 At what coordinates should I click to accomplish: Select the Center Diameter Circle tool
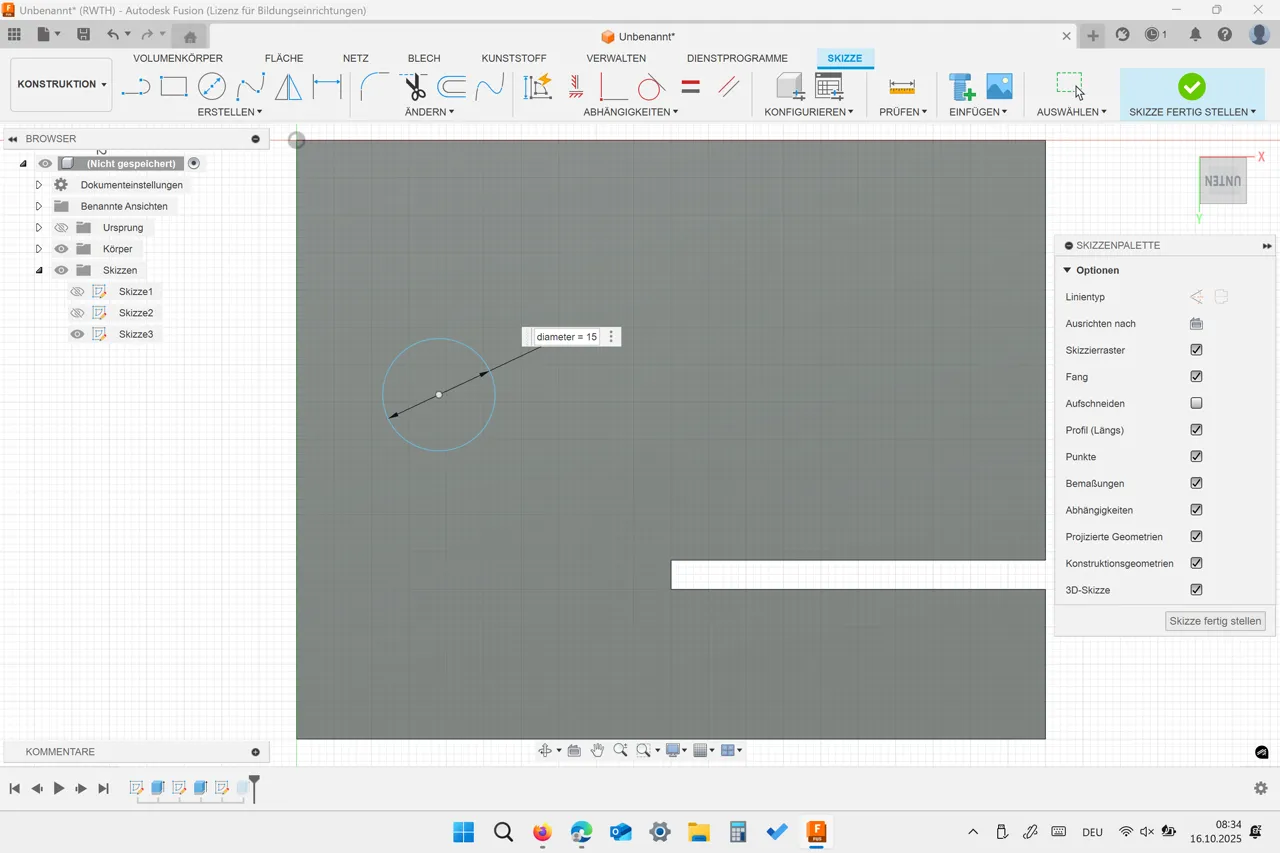pos(212,87)
